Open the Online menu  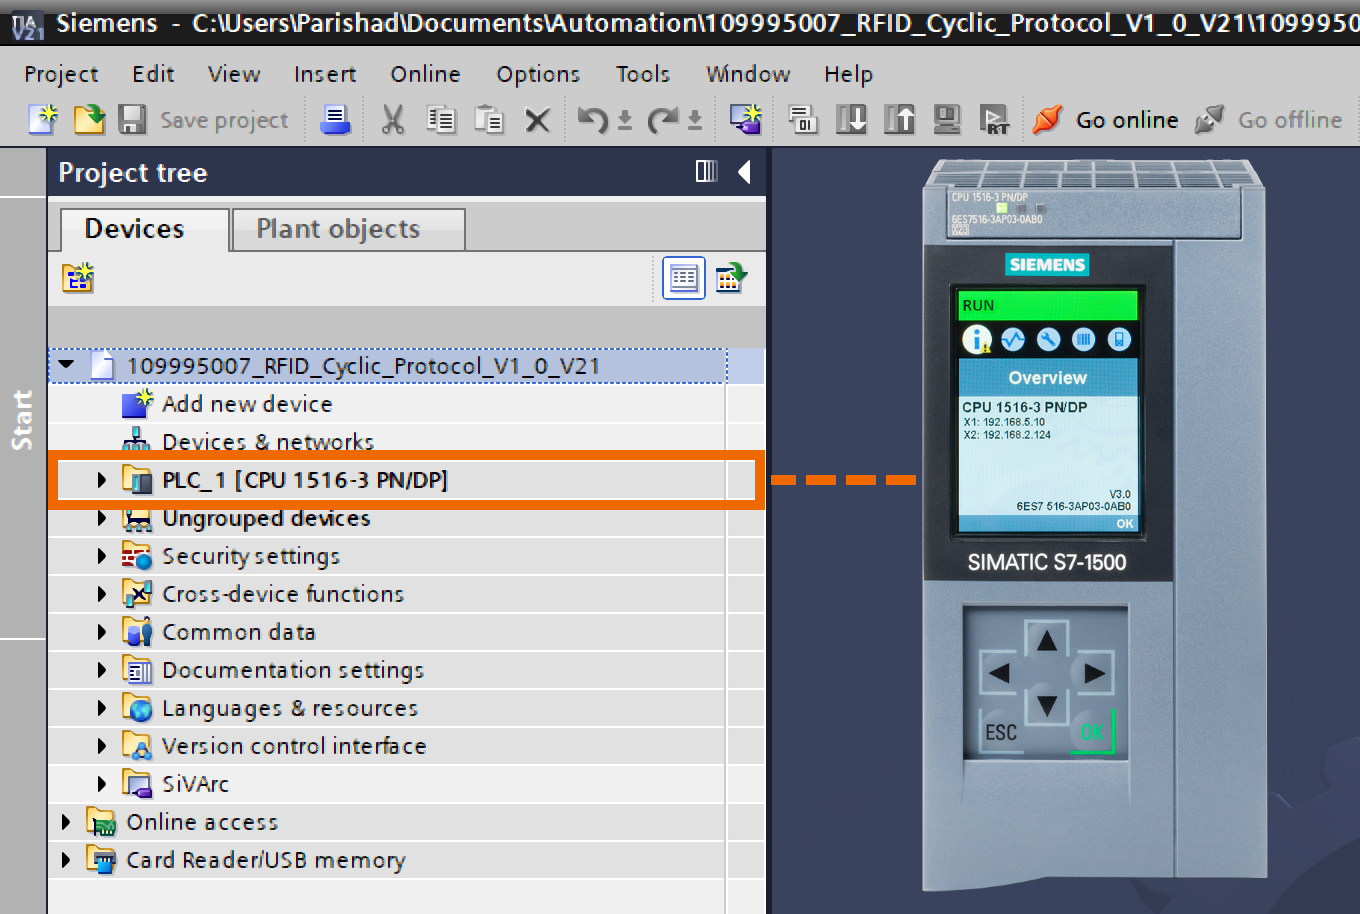click(426, 74)
